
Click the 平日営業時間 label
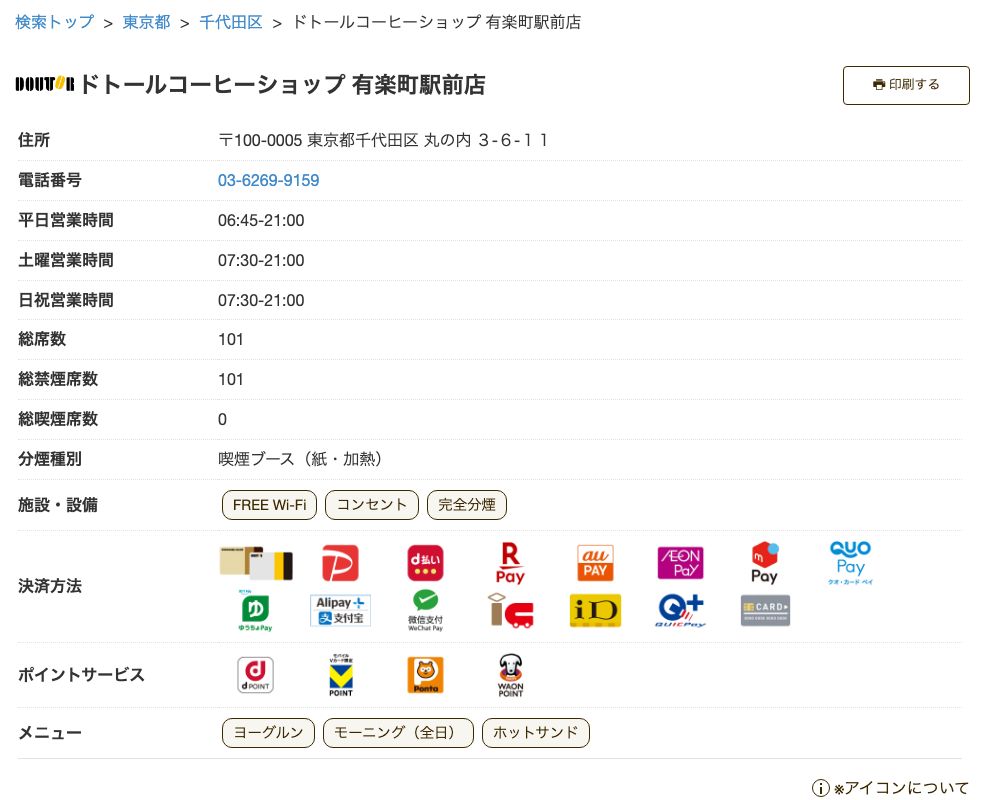66,220
